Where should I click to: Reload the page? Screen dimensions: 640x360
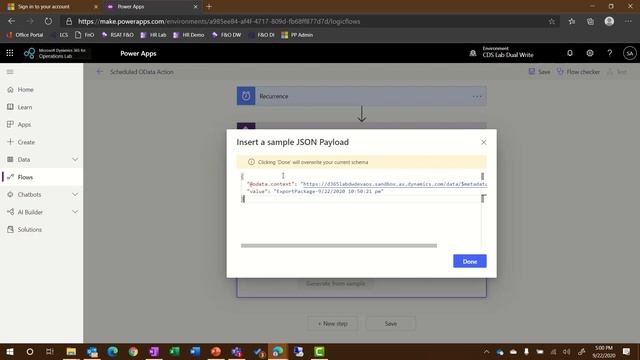click(x=48, y=21)
